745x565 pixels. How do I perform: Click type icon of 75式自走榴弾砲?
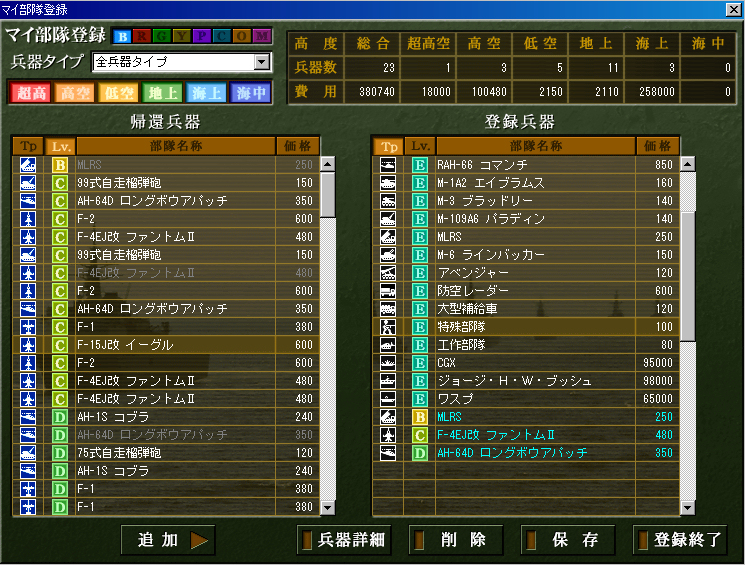[28, 453]
